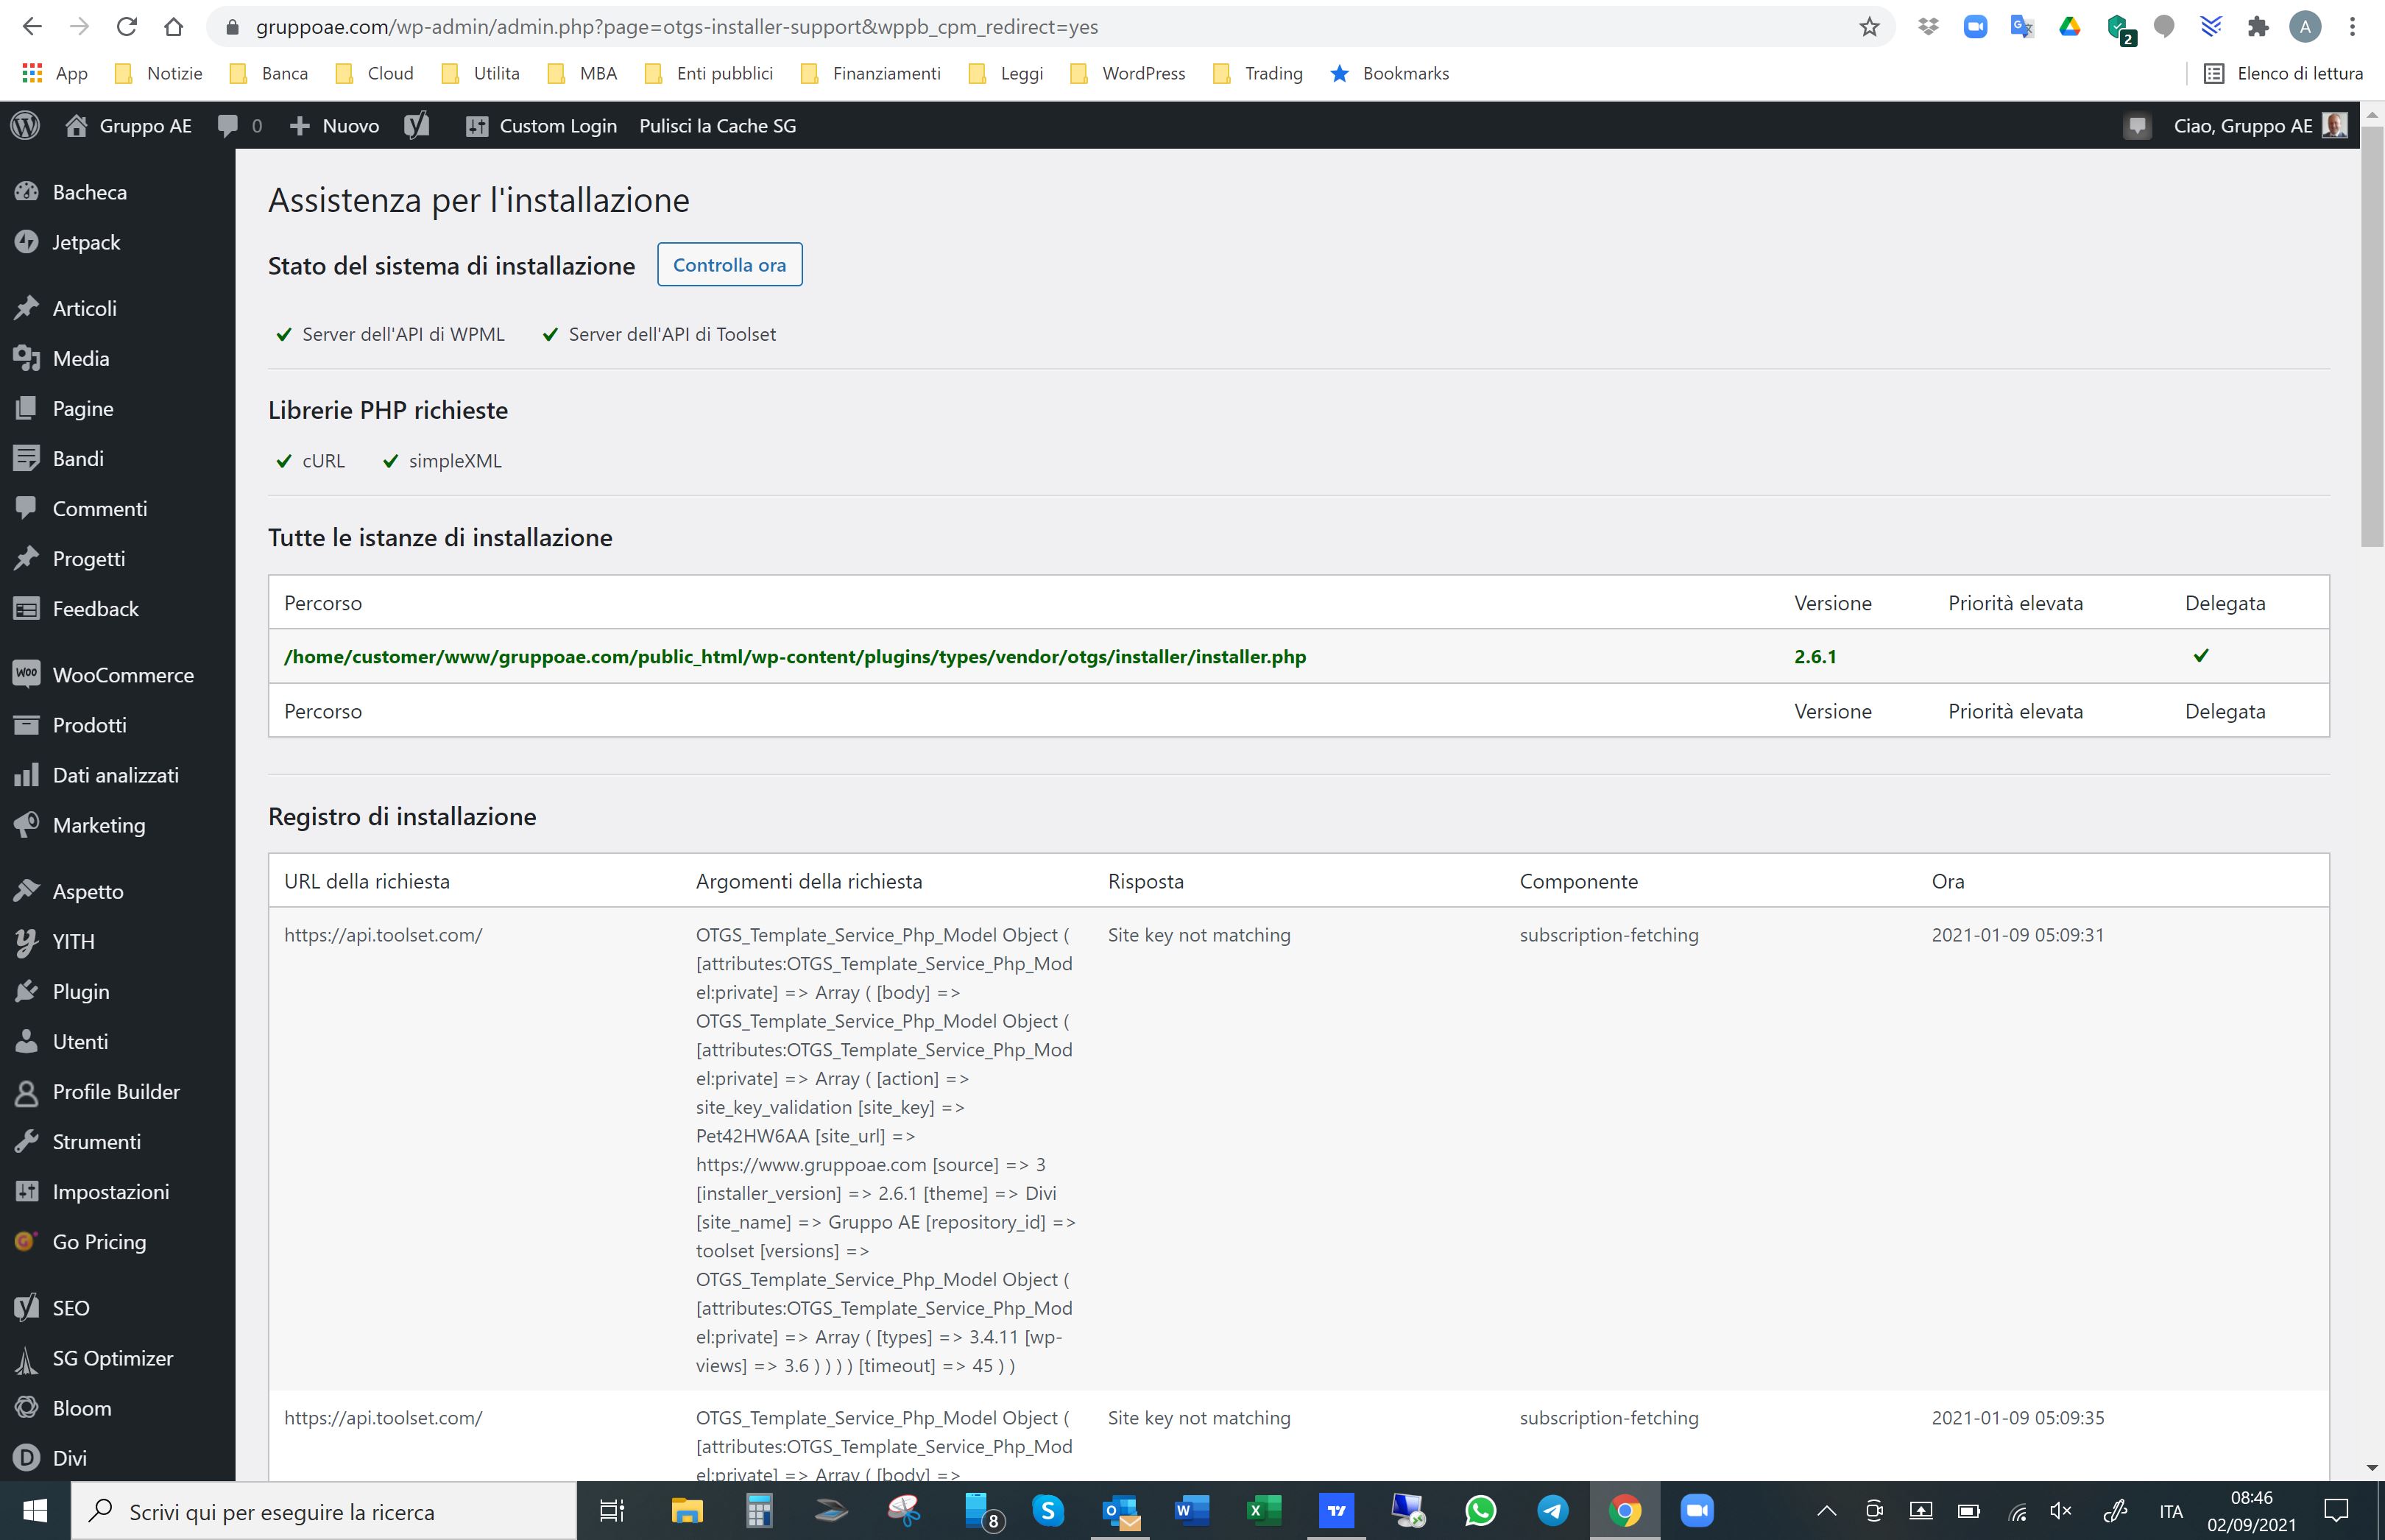The height and width of the screenshot is (1540, 2385).
Task: Bookmark this page with the star icon
Action: pyautogui.click(x=1869, y=27)
